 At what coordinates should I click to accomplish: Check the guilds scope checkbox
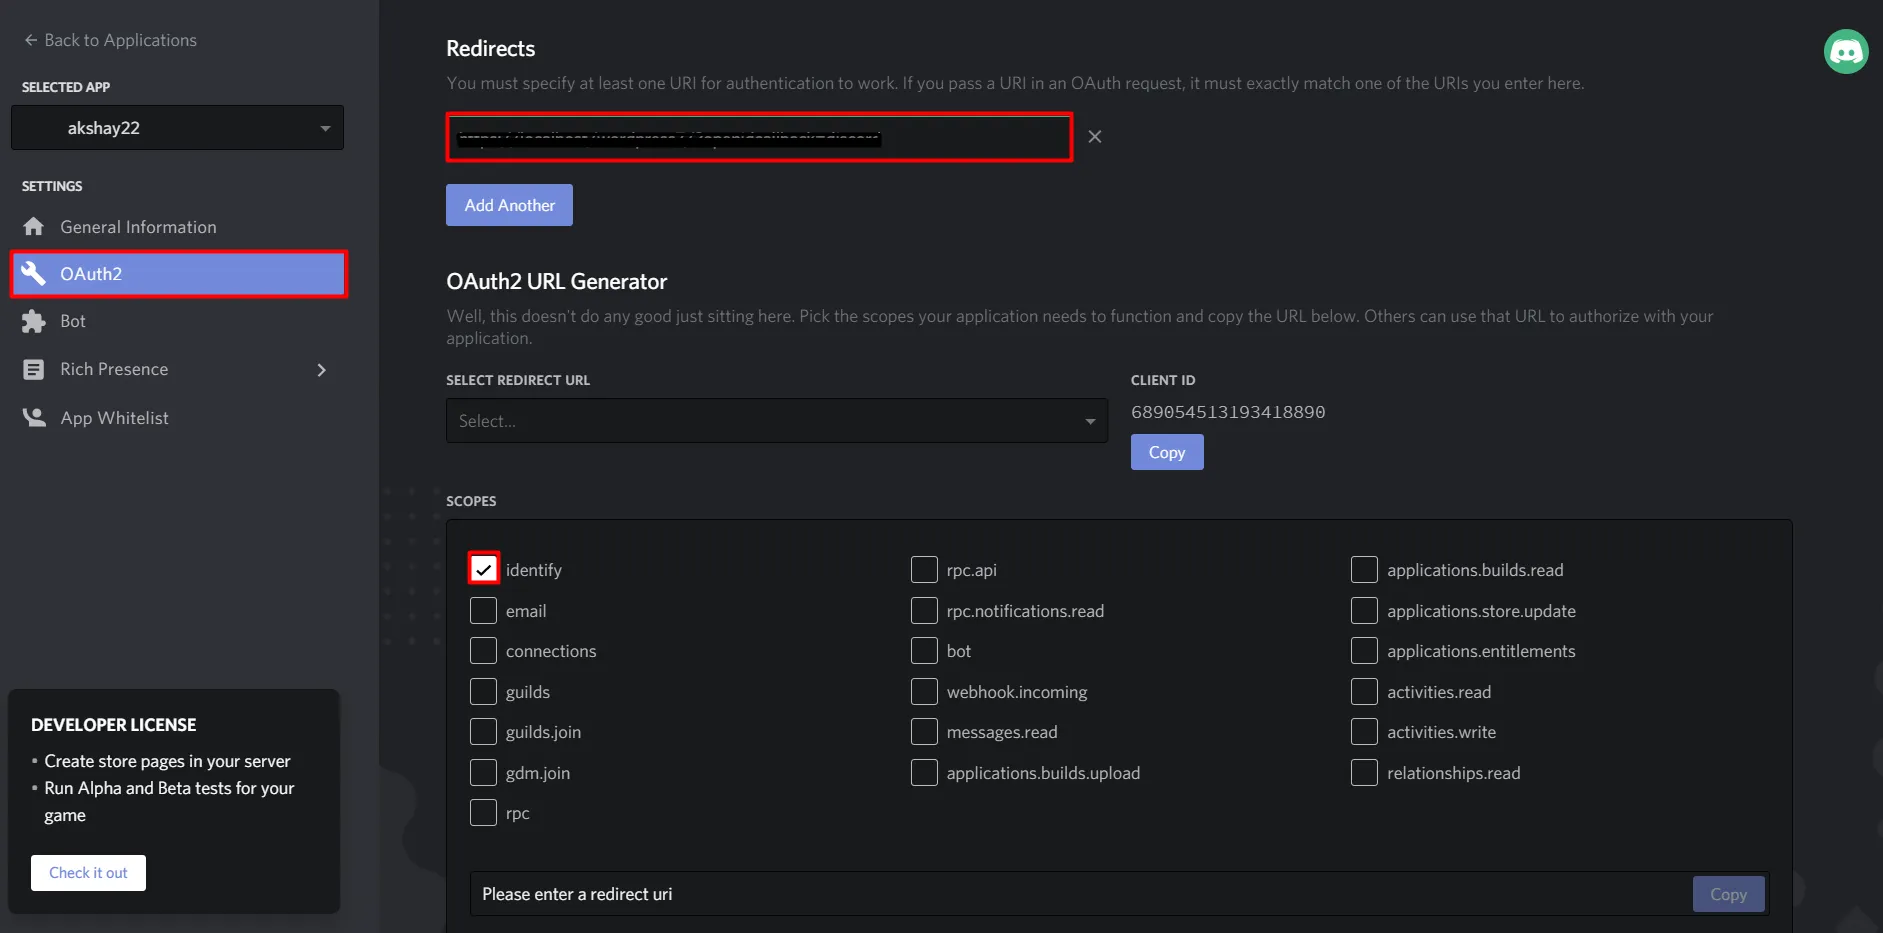[x=483, y=691]
